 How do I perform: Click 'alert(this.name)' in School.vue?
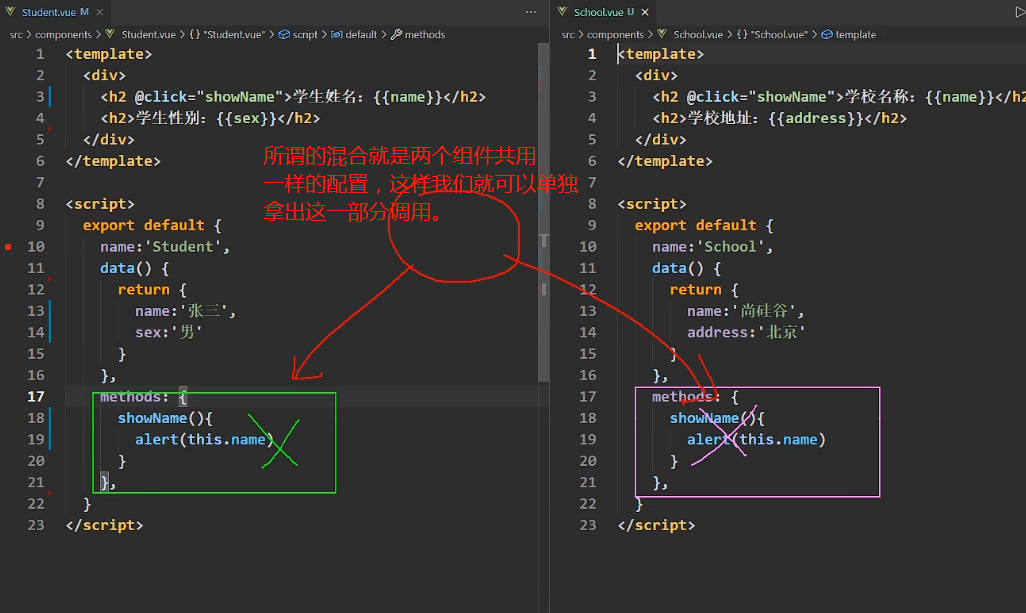756,440
